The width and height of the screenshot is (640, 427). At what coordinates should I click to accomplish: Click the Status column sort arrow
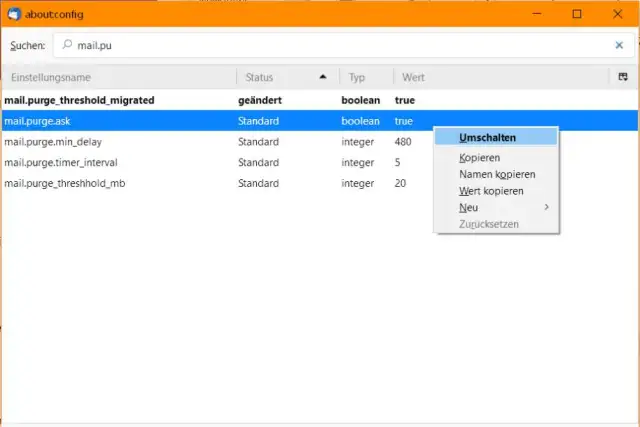click(322, 77)
